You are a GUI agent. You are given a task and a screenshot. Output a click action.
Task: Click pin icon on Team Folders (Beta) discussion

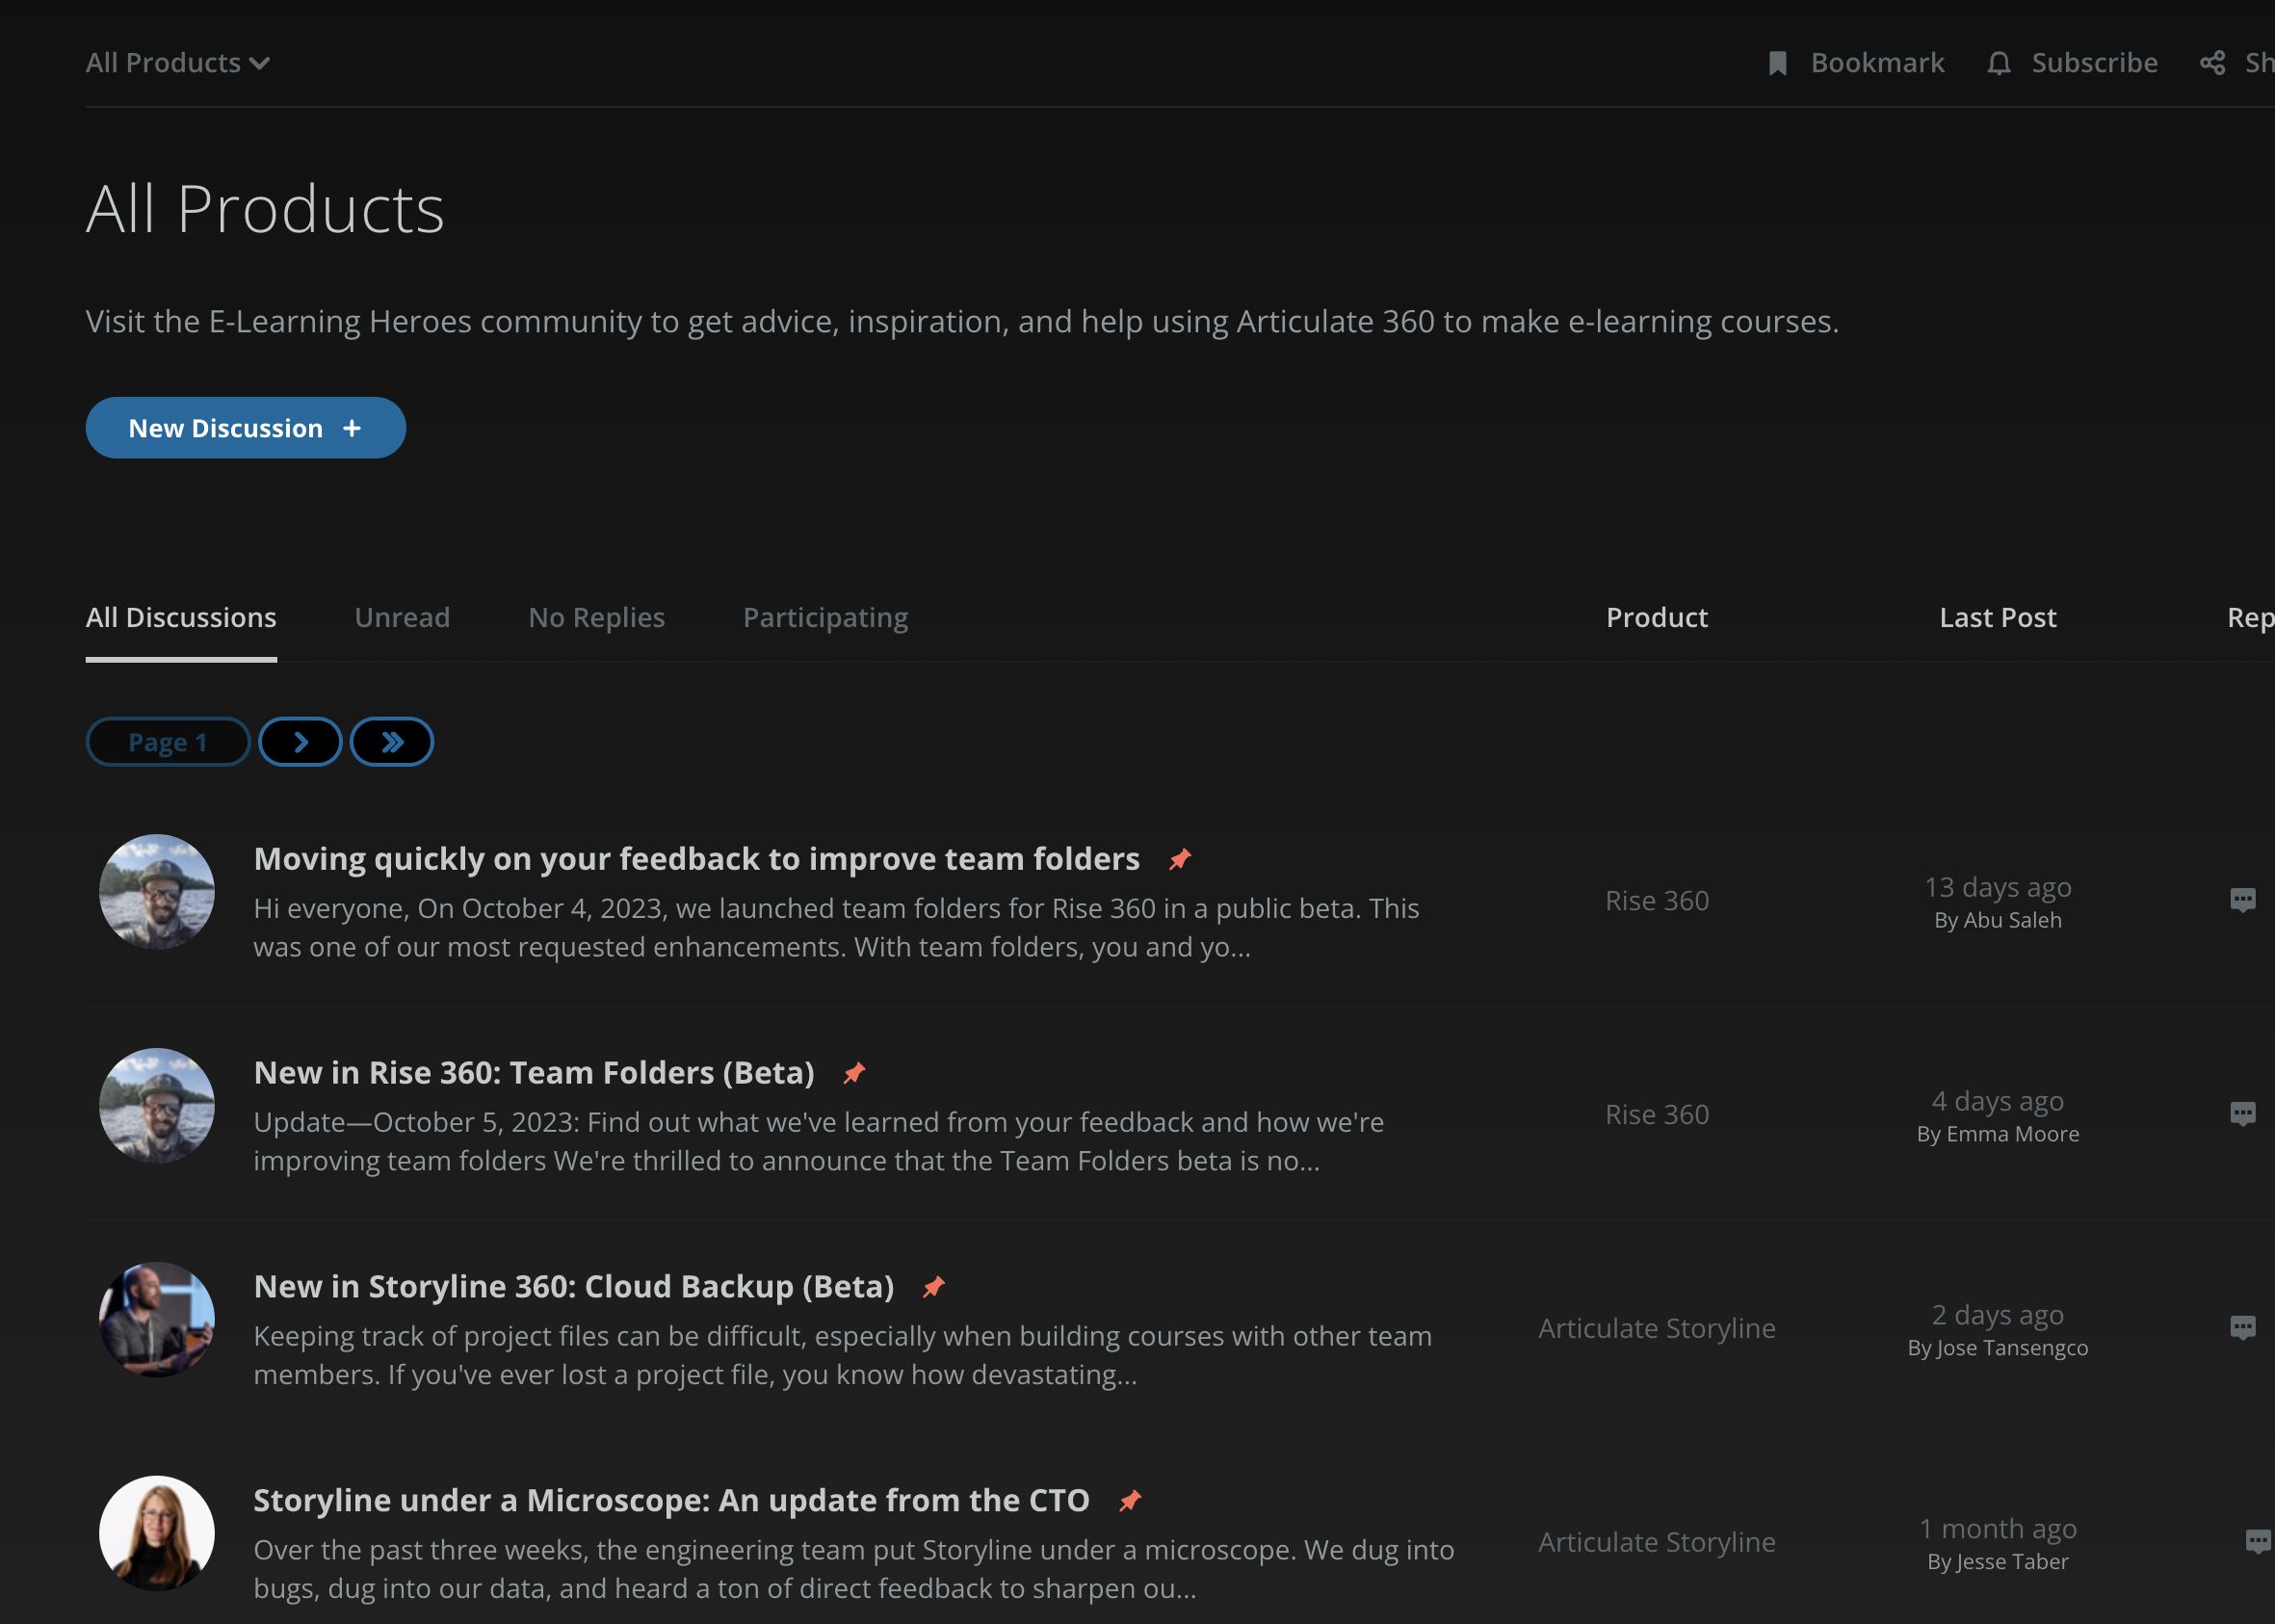click(854, 1073)
